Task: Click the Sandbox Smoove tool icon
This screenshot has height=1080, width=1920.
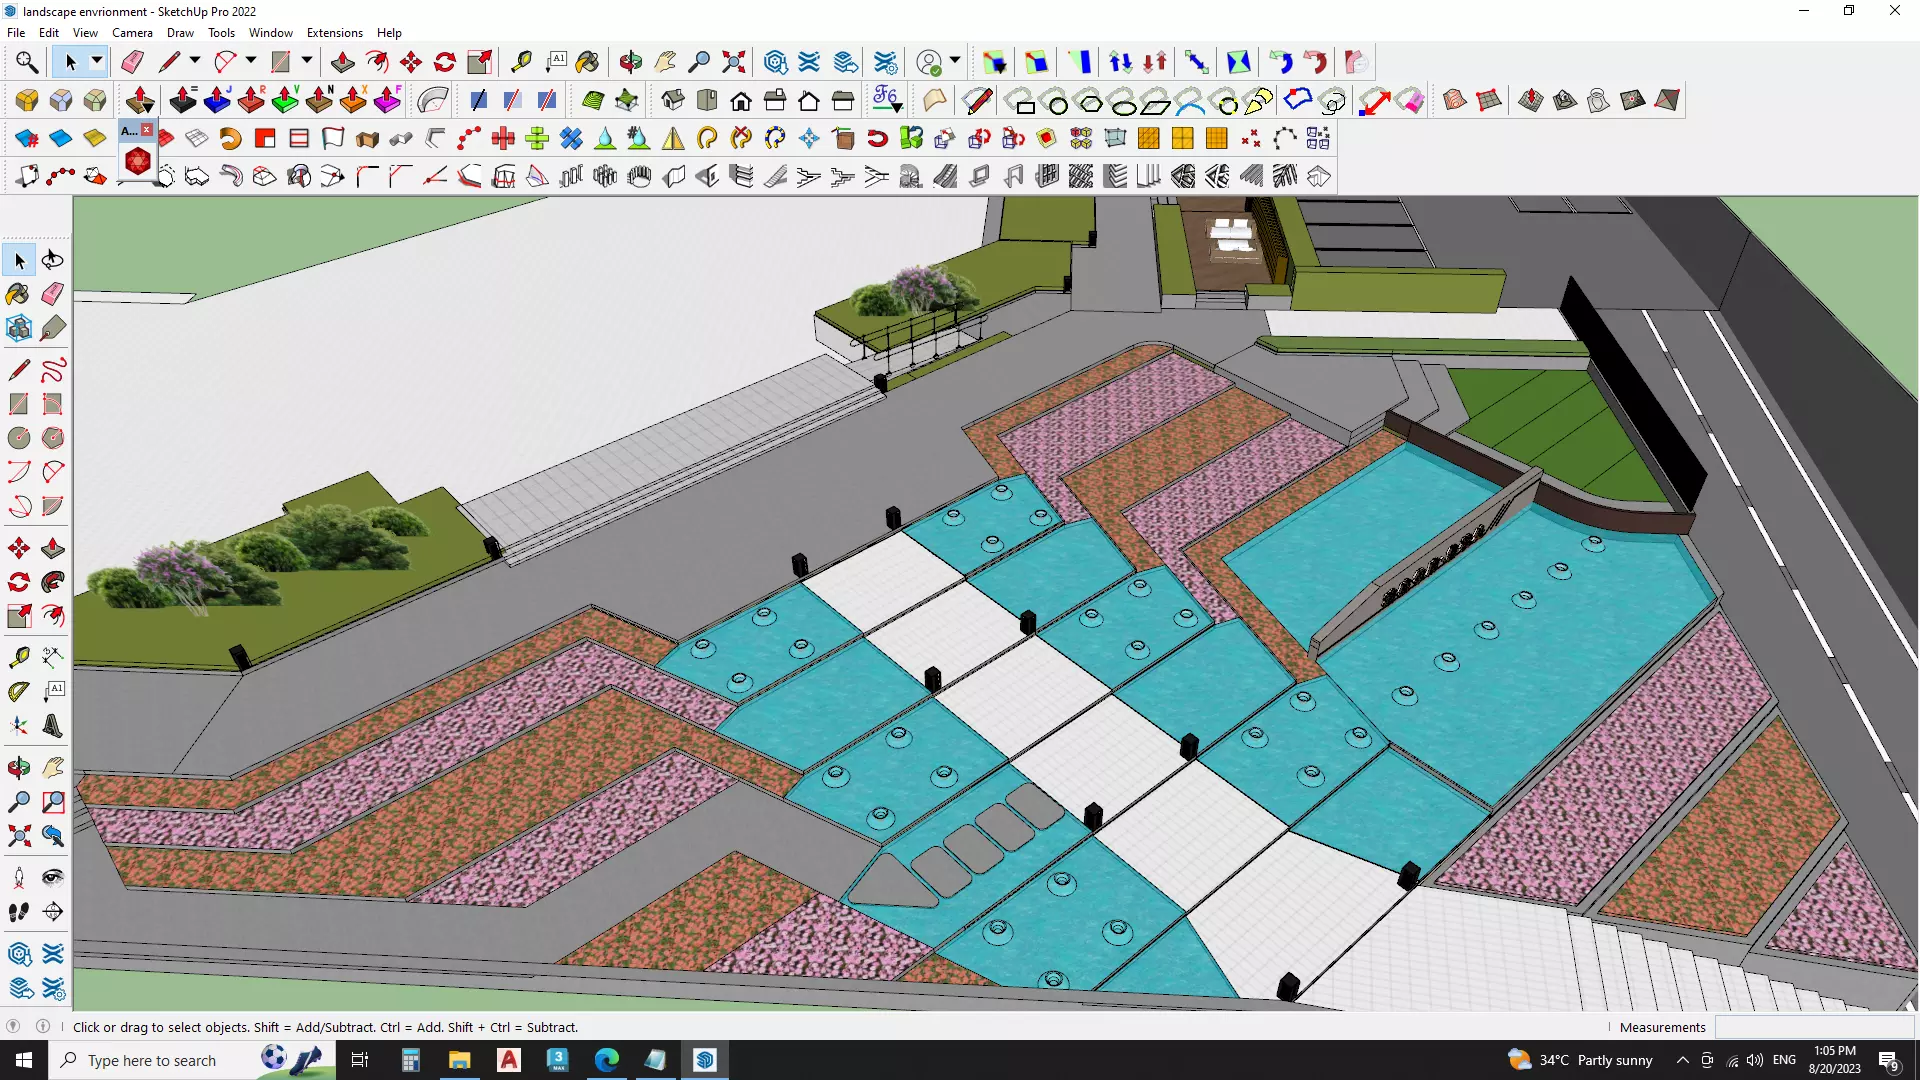Action: 1531,100
